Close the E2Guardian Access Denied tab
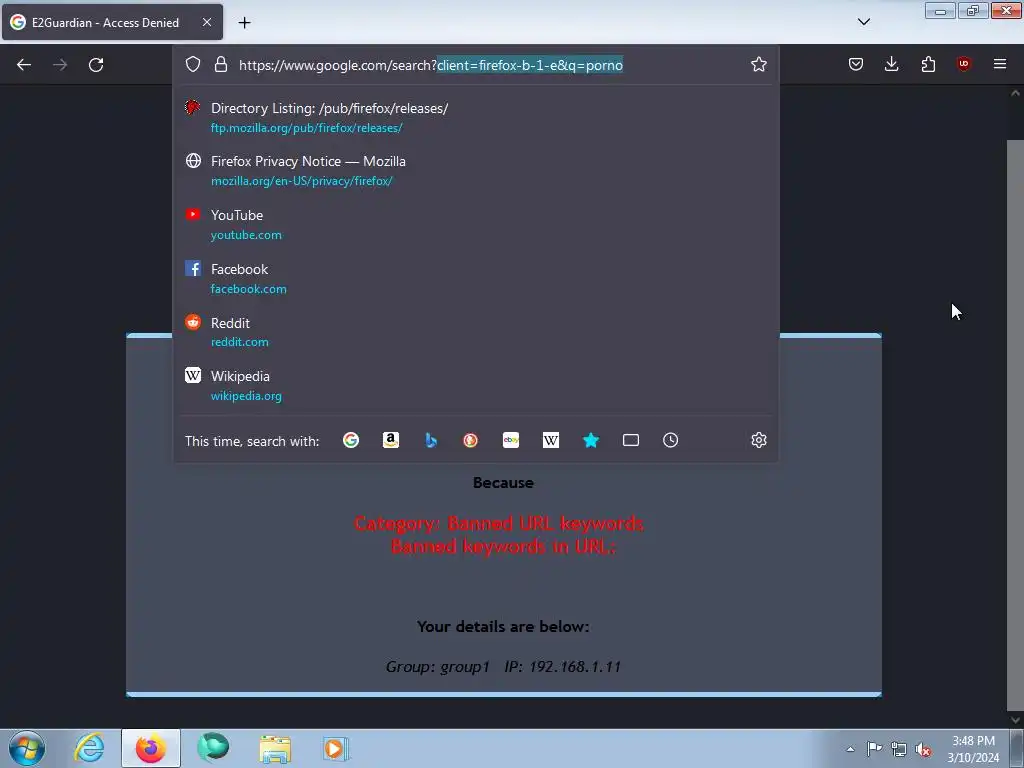This screenshot has width=1024, height=768. pyautogui.click(x=206, y=22)
